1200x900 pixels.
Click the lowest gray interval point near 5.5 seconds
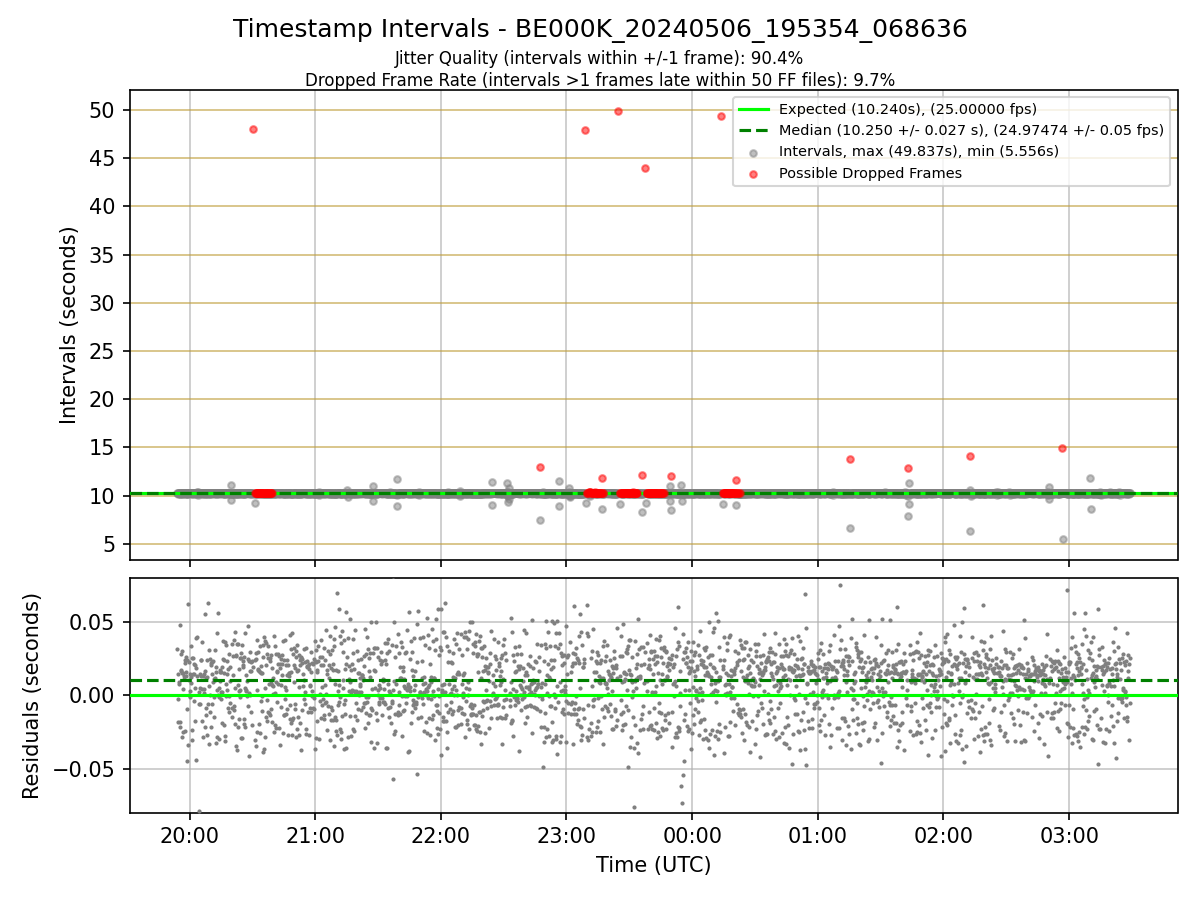coord(1063,539)
